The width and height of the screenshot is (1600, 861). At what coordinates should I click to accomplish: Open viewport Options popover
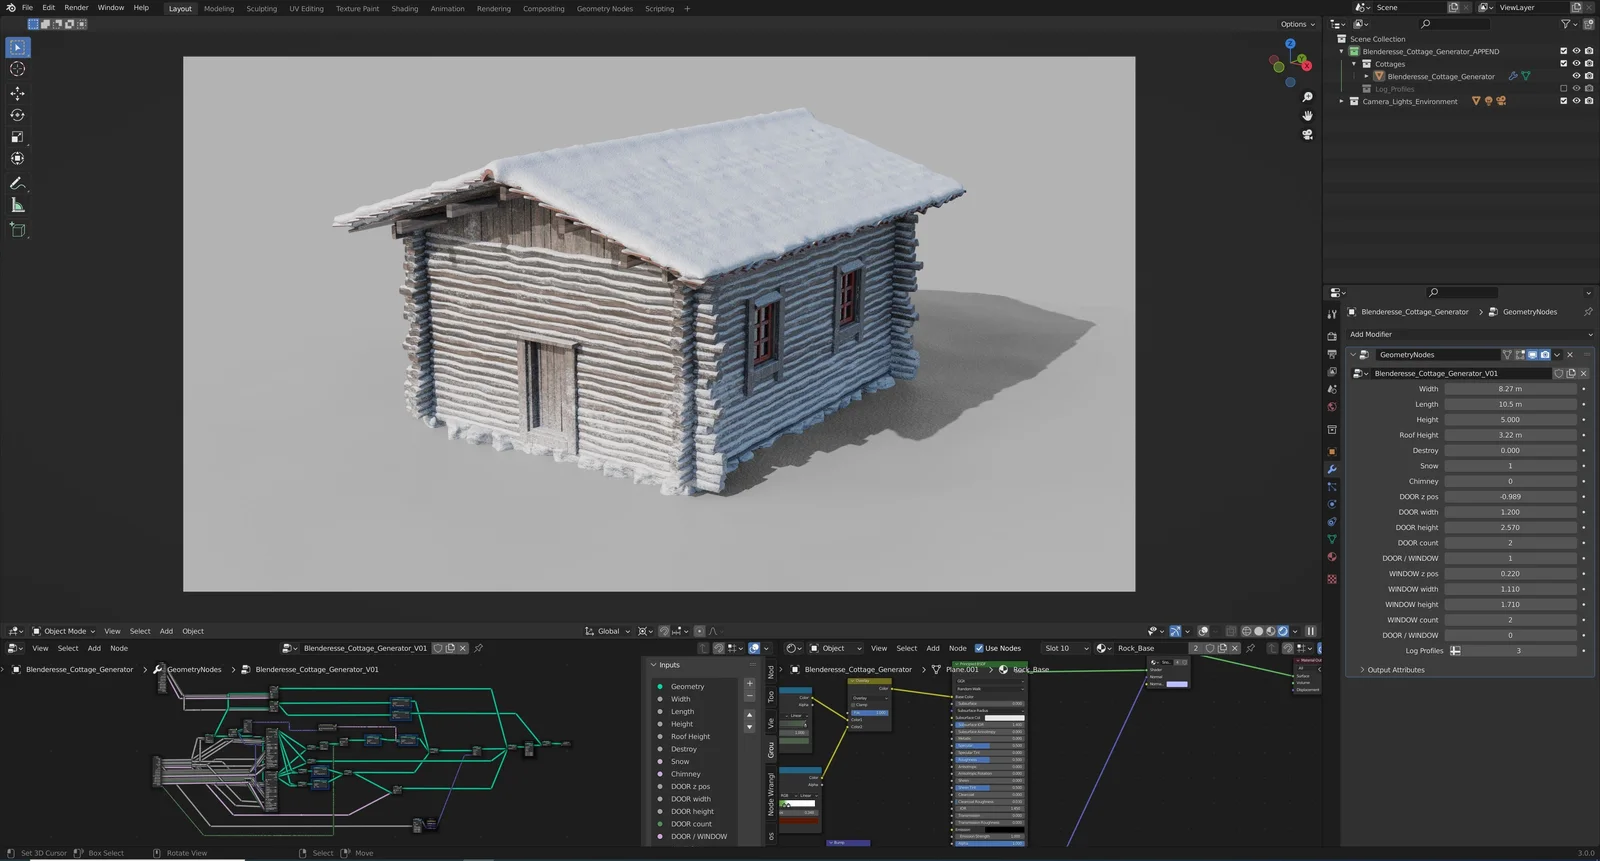pos(1297,24)
